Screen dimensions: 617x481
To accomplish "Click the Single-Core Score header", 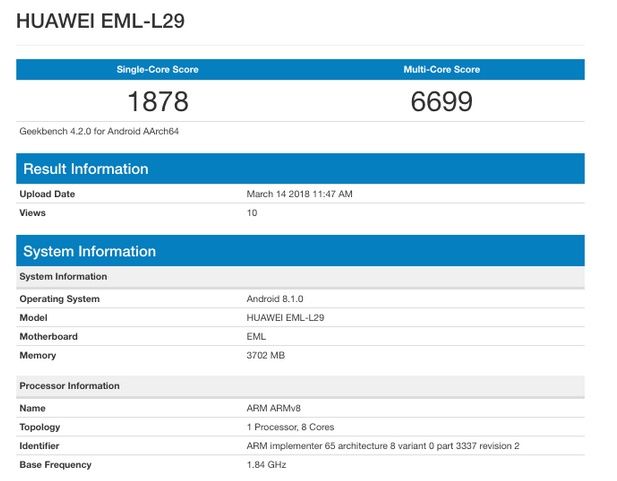I will pyautogui.click(x=157, y=70).
